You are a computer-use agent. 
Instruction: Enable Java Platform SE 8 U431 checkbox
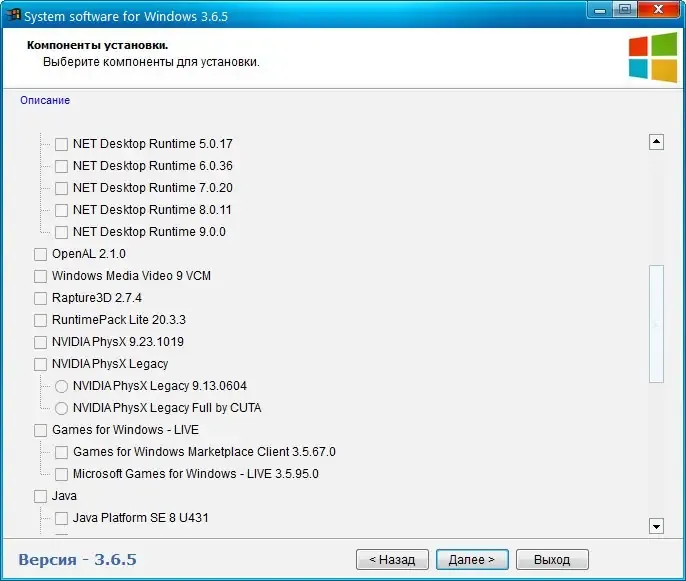[61, 518]
